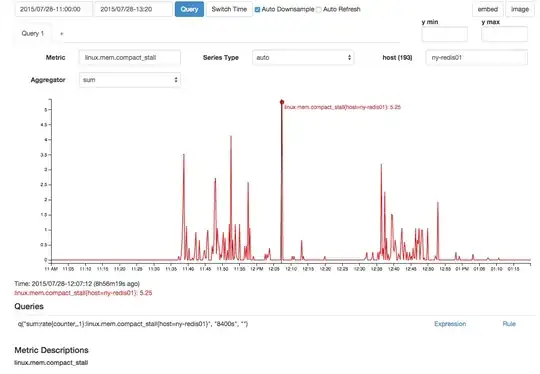Click the host (193) label
Image resolution: width=540 pixels, height=374 pixels.
(397, 58)
